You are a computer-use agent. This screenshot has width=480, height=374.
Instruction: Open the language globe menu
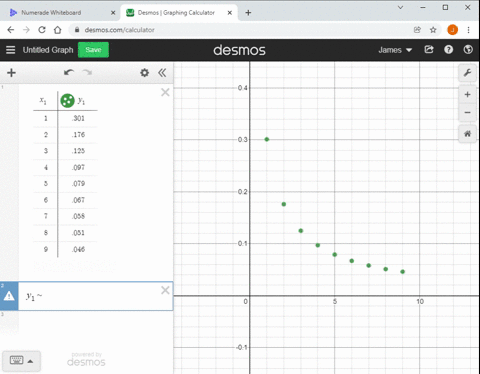pyautogui.click(x=468, y=50)
